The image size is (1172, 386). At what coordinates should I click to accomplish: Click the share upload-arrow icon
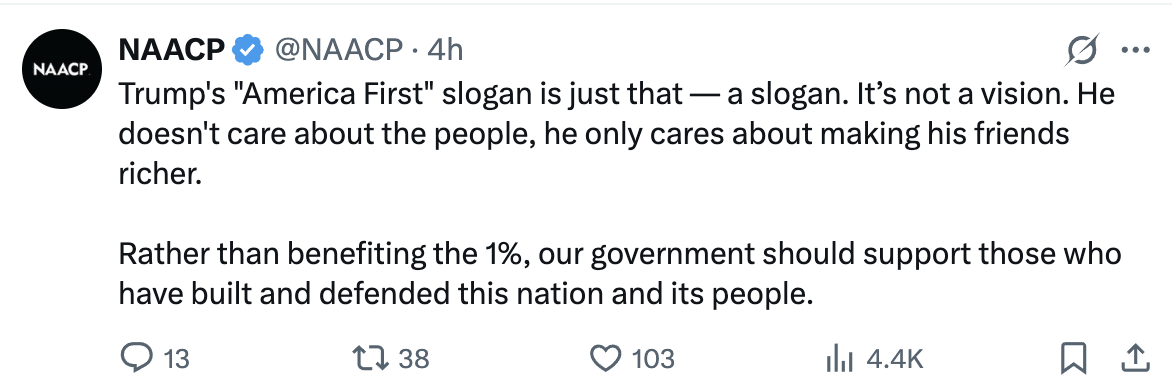pyautogui.click(x=1135, y=358)
